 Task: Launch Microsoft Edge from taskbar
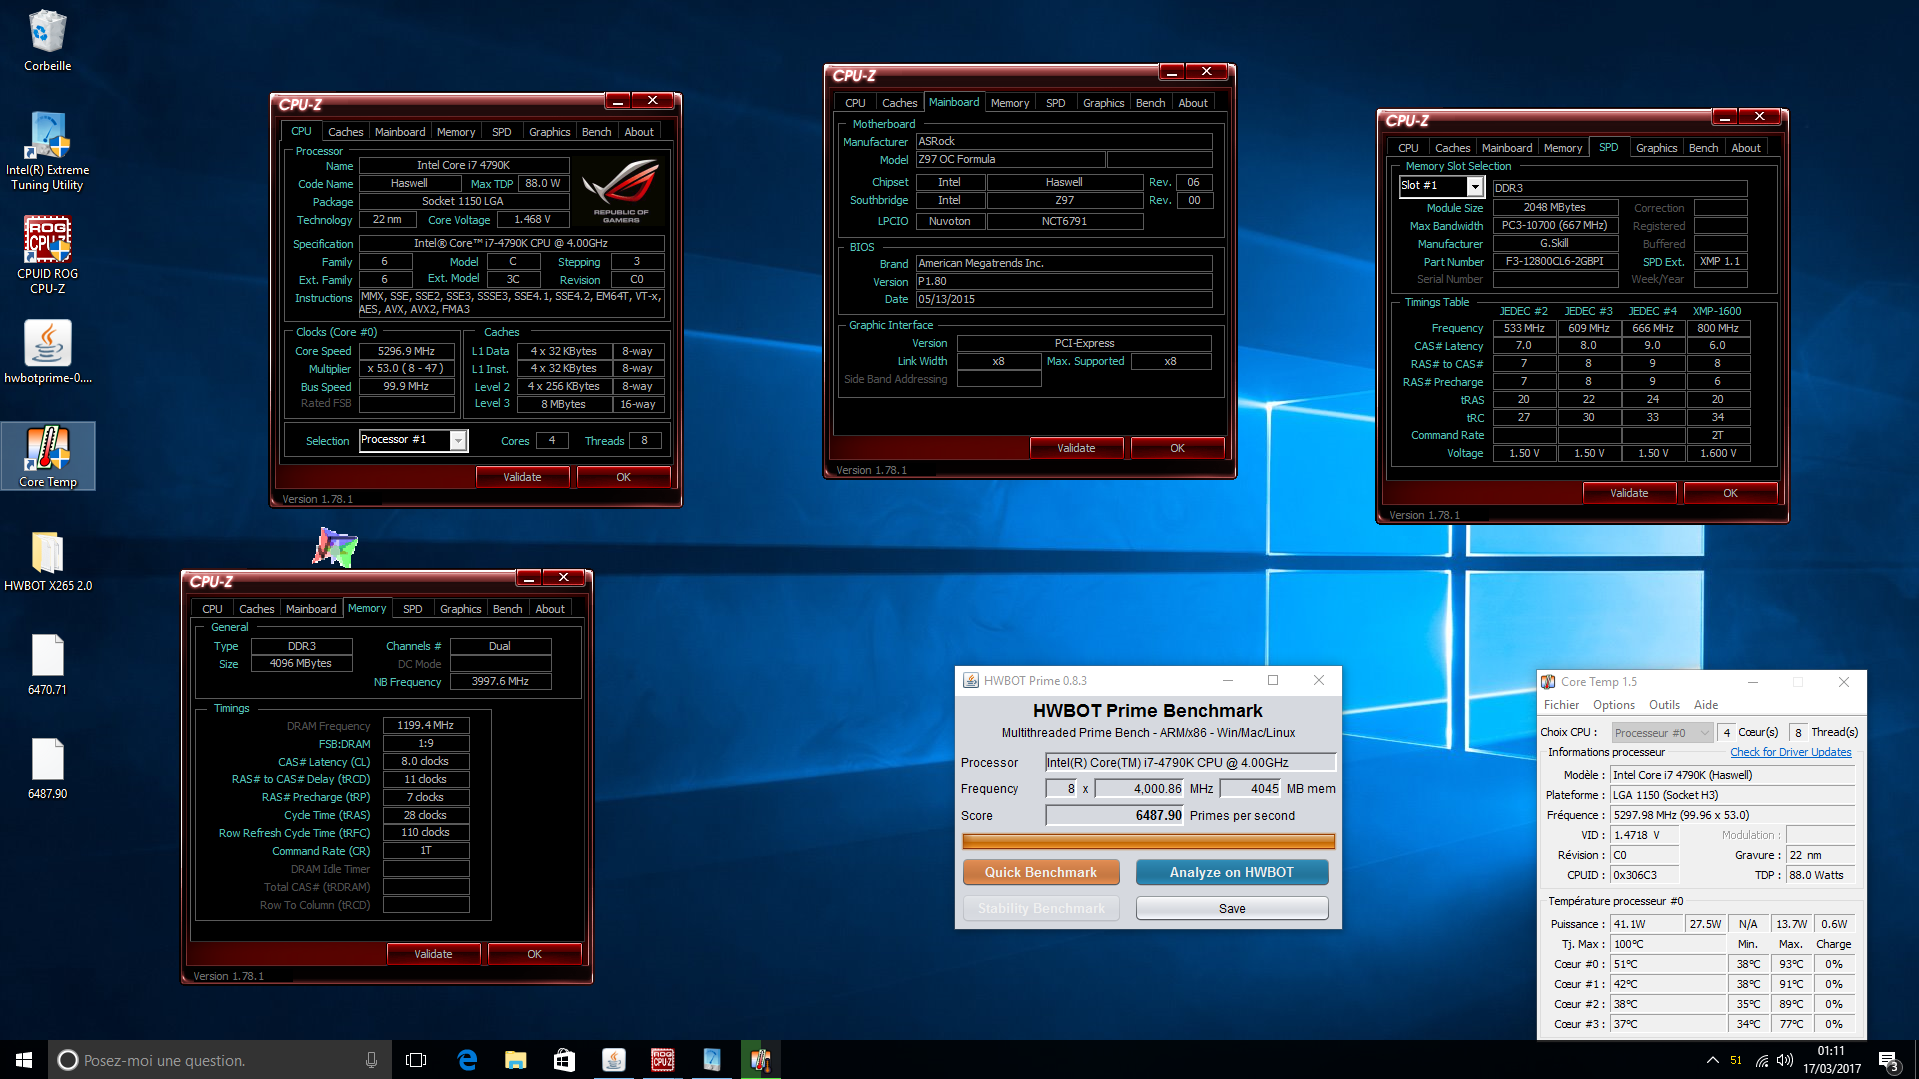[x=467, y=1060]
